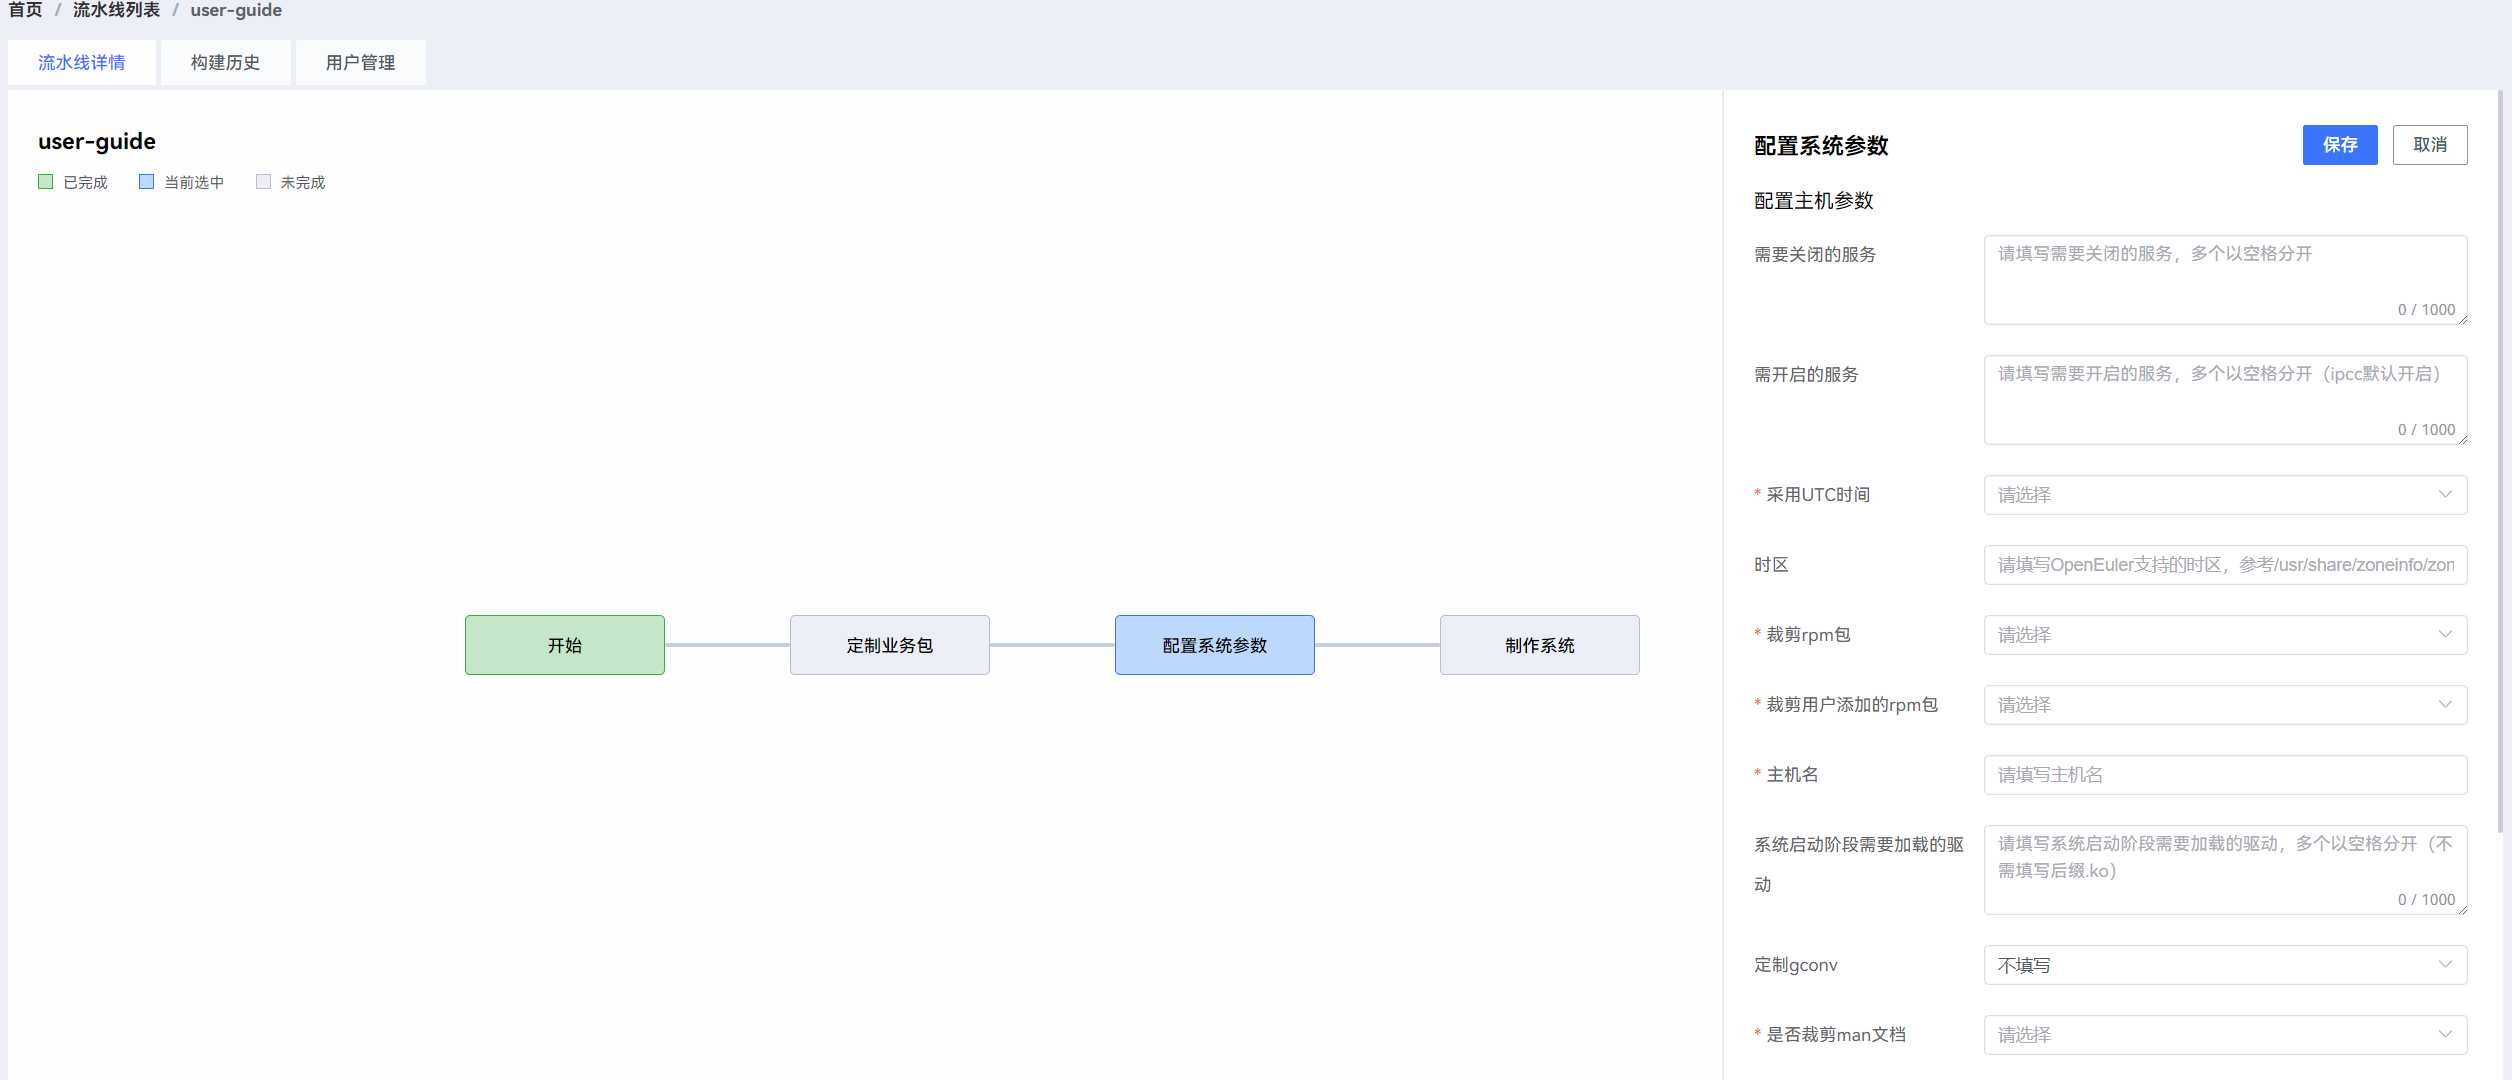This screenshot has height=1080, width=2512.
Task: Switch to the 构建历史 tab
Action: click(225, 63)
